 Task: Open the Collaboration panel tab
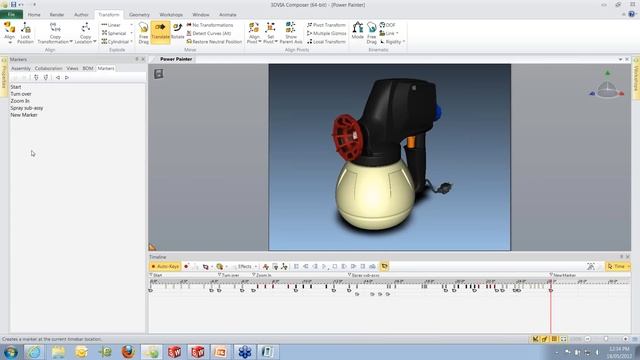(x=49, y=69)
